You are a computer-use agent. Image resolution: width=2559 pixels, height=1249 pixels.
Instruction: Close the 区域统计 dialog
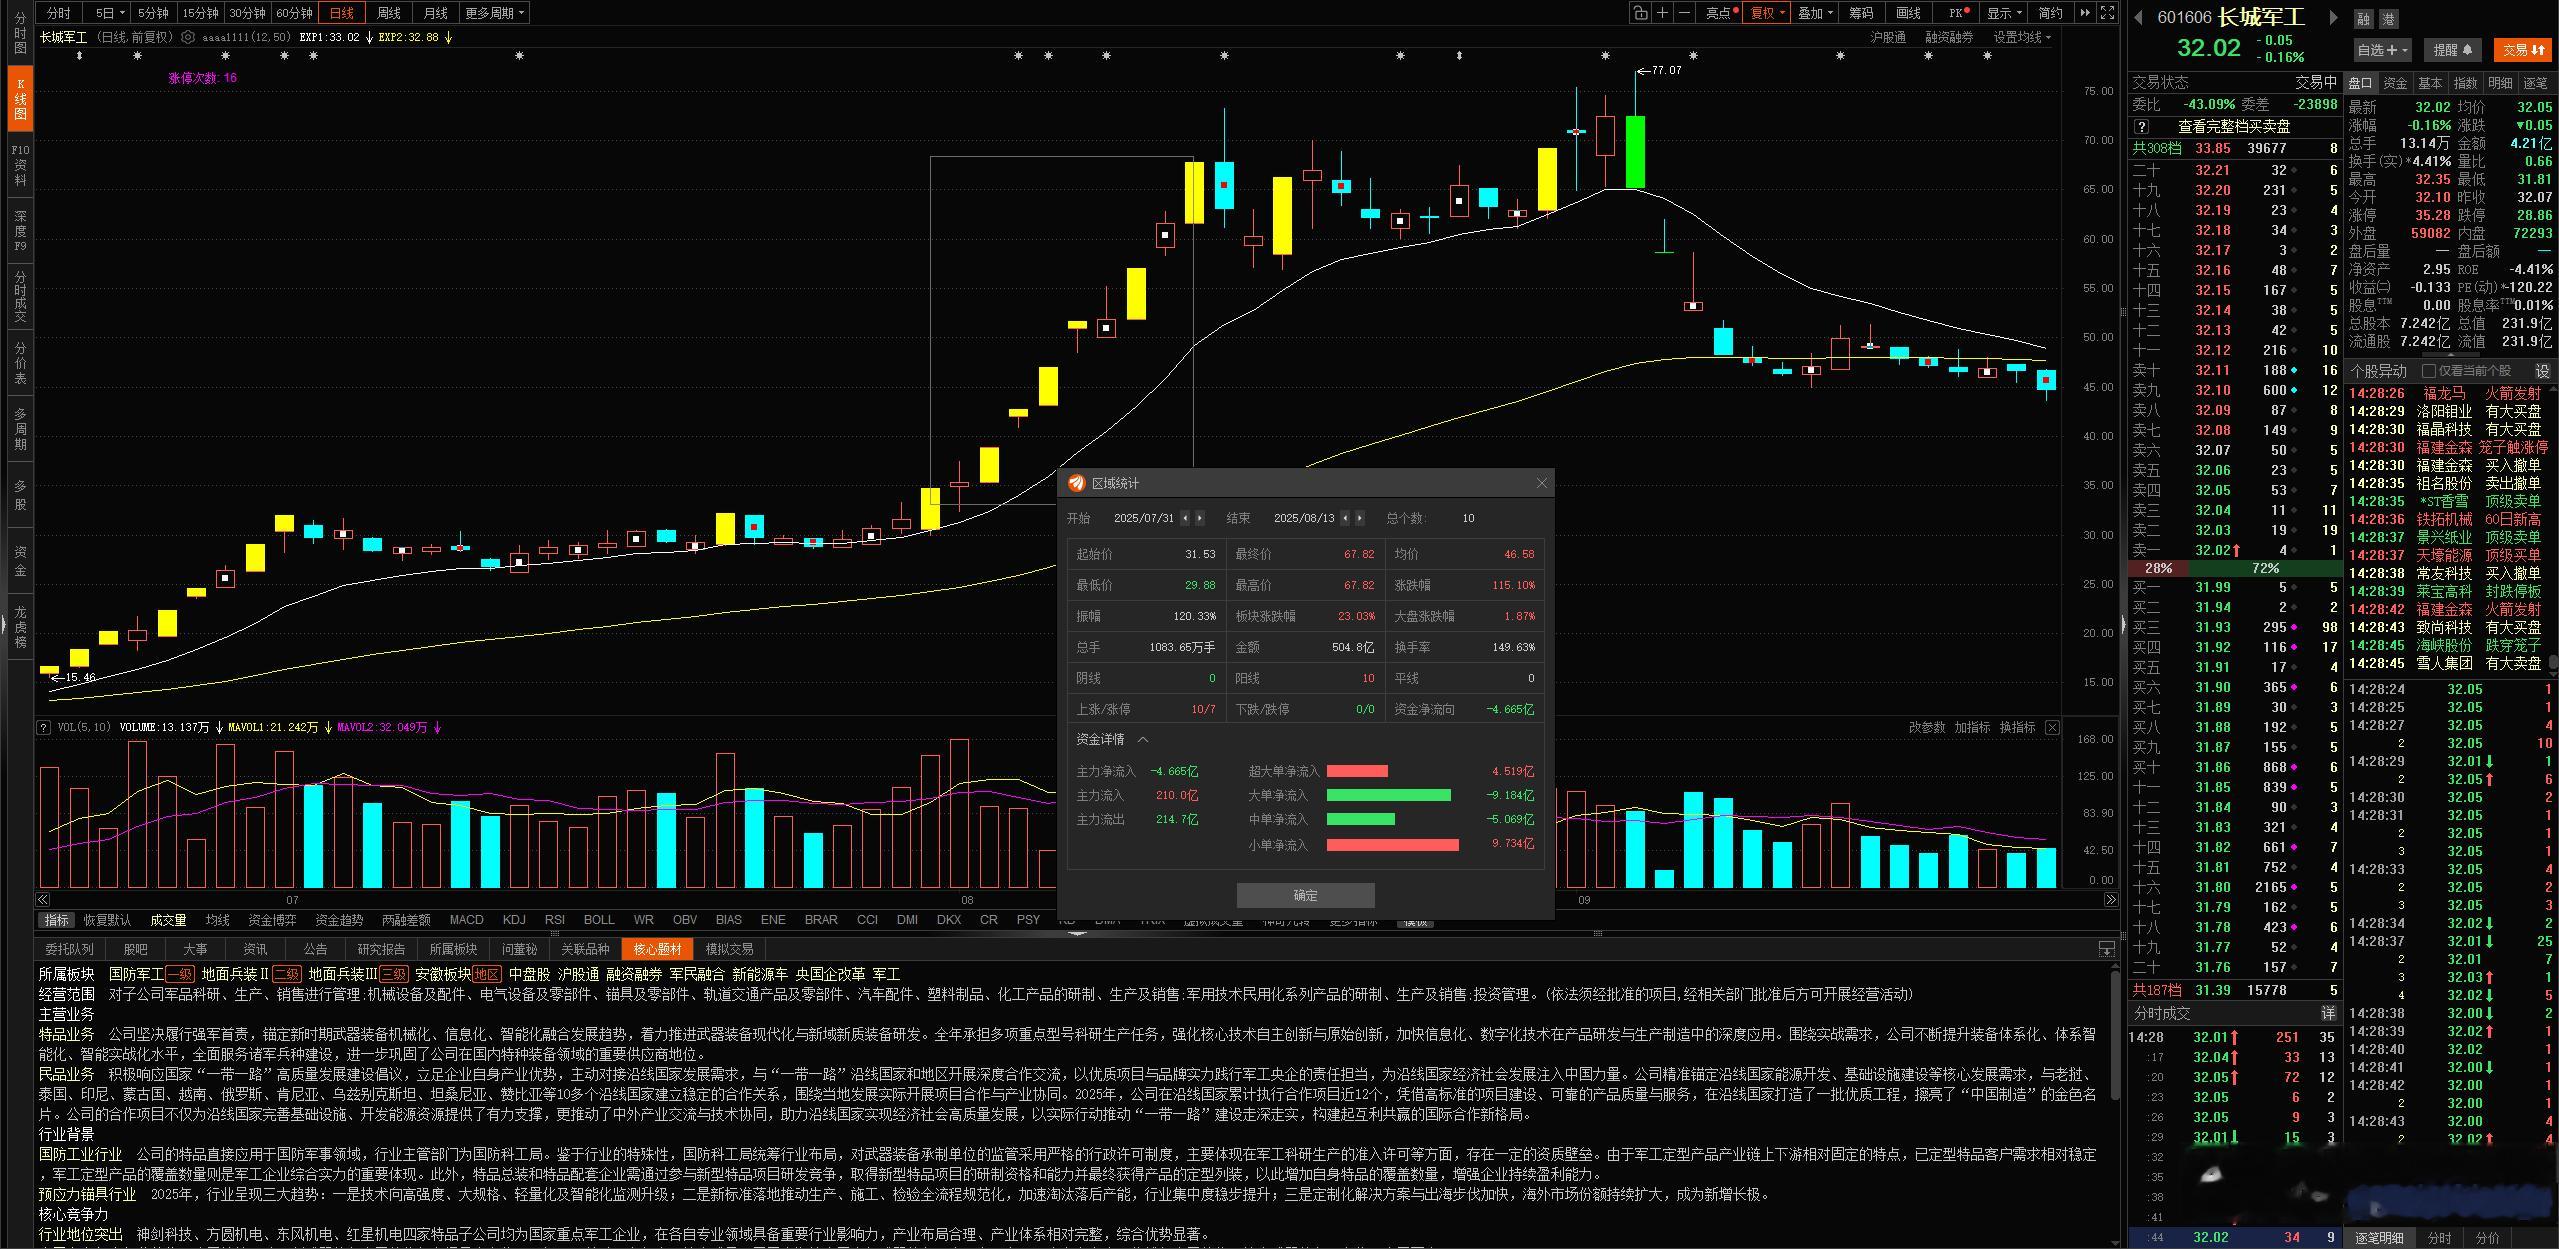(x=1541, y=483)
